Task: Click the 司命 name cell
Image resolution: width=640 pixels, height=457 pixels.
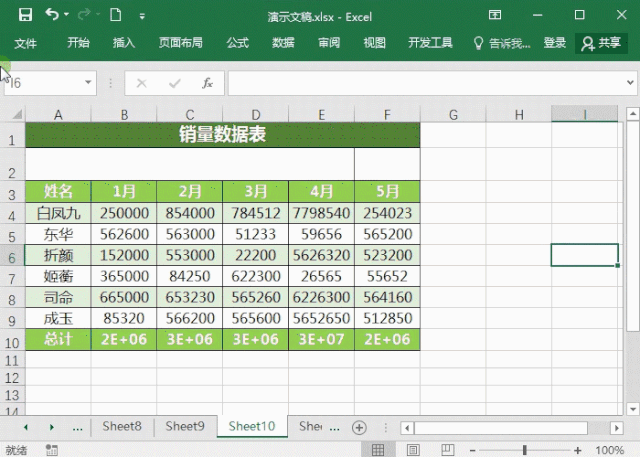Action: (x=58, y=297)
